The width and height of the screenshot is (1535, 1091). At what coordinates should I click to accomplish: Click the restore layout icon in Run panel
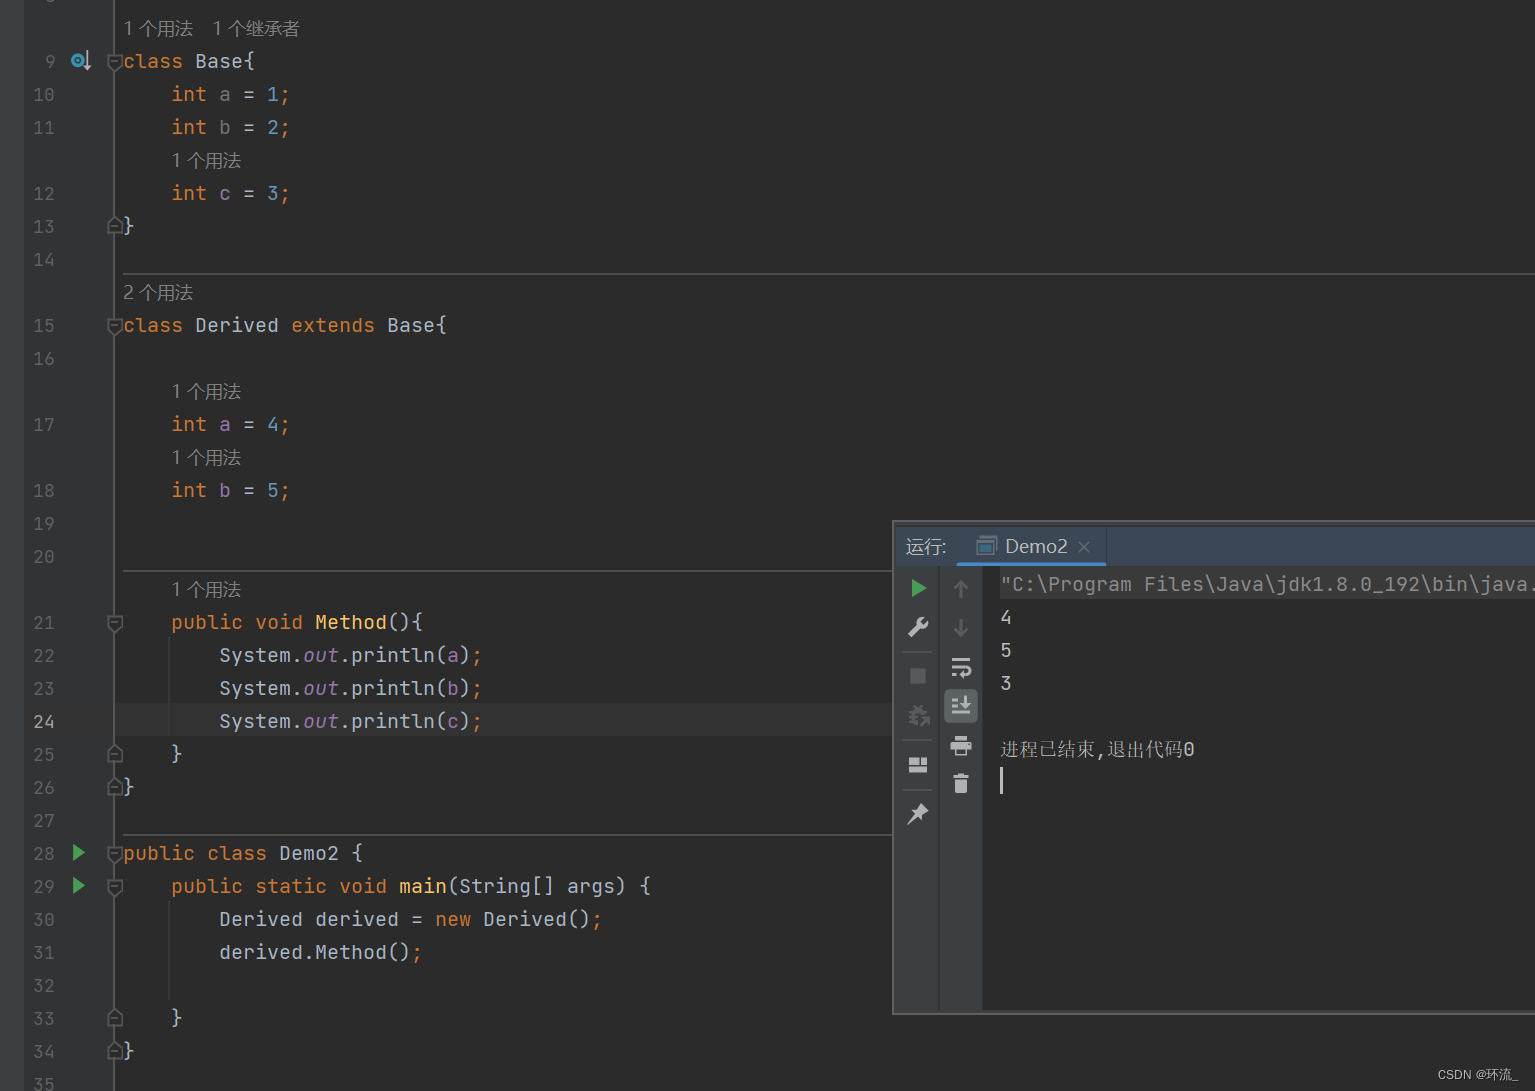918,765
